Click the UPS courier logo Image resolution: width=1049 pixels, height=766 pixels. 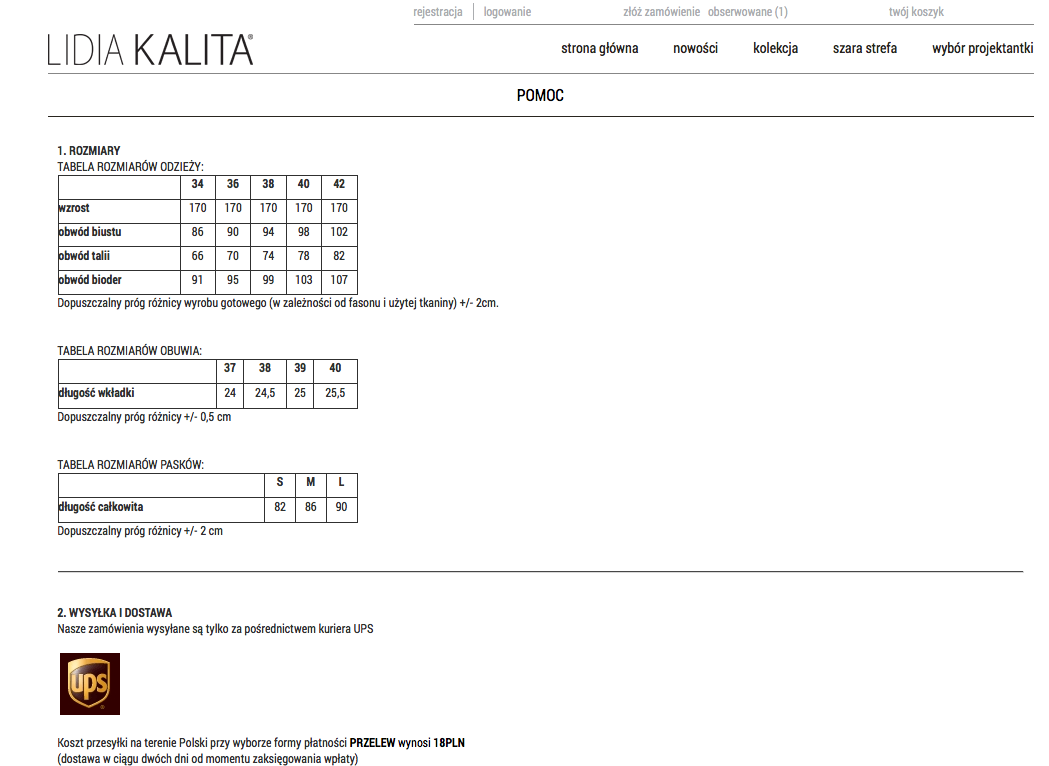[90, 684]
